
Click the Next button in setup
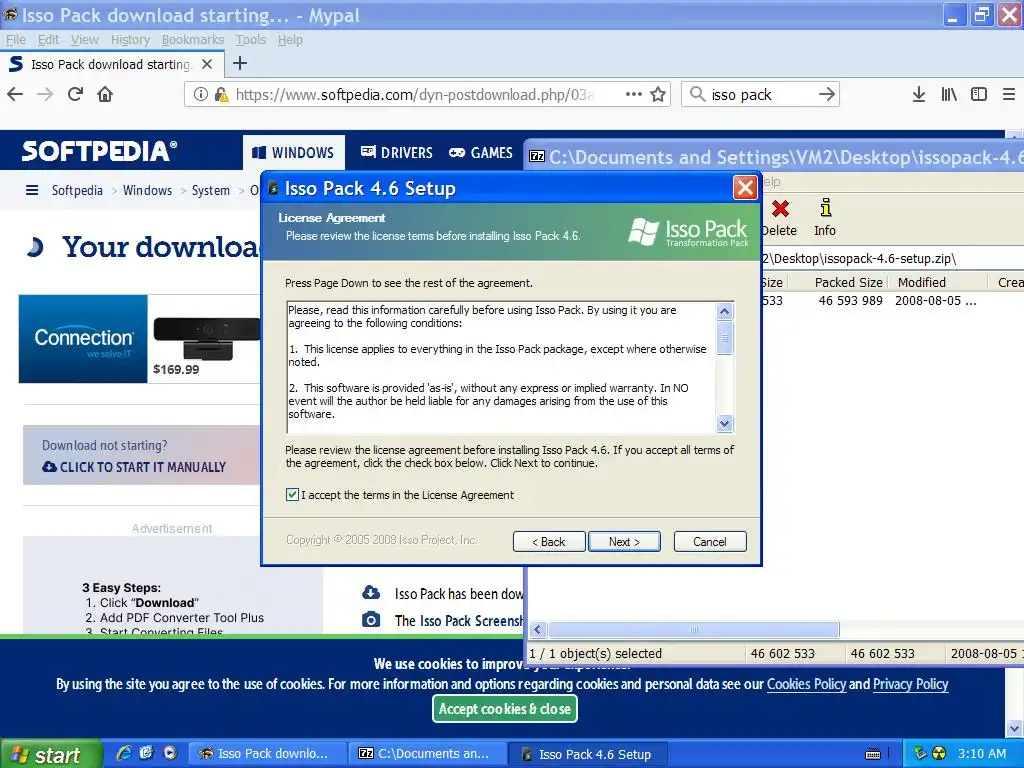(x=624, y=541)
